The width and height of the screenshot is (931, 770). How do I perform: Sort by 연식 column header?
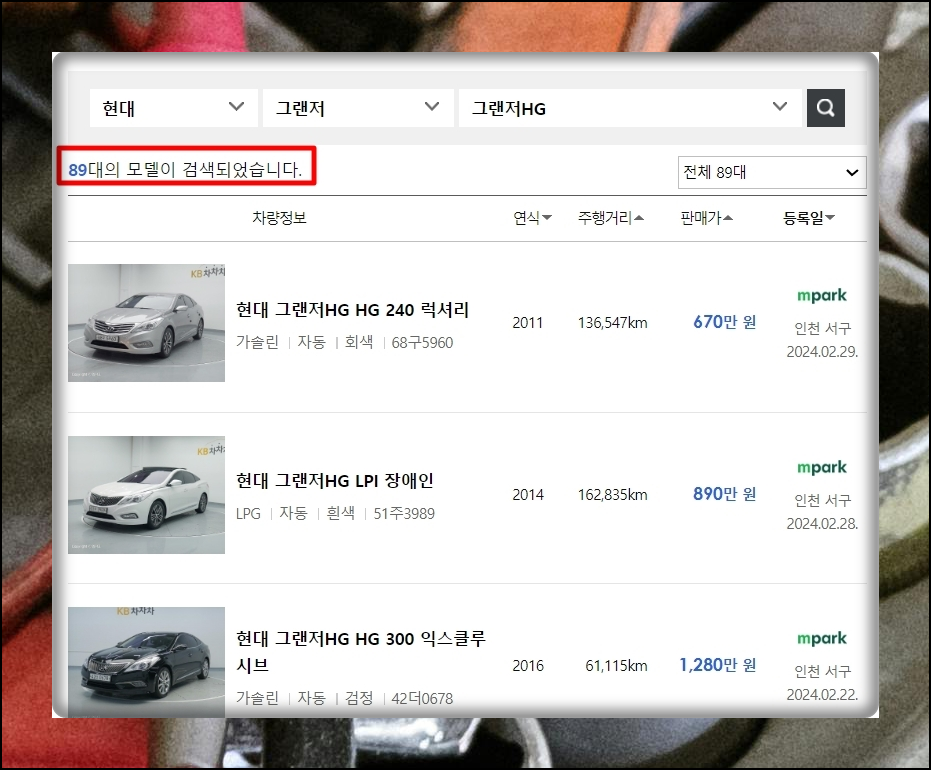533,218
